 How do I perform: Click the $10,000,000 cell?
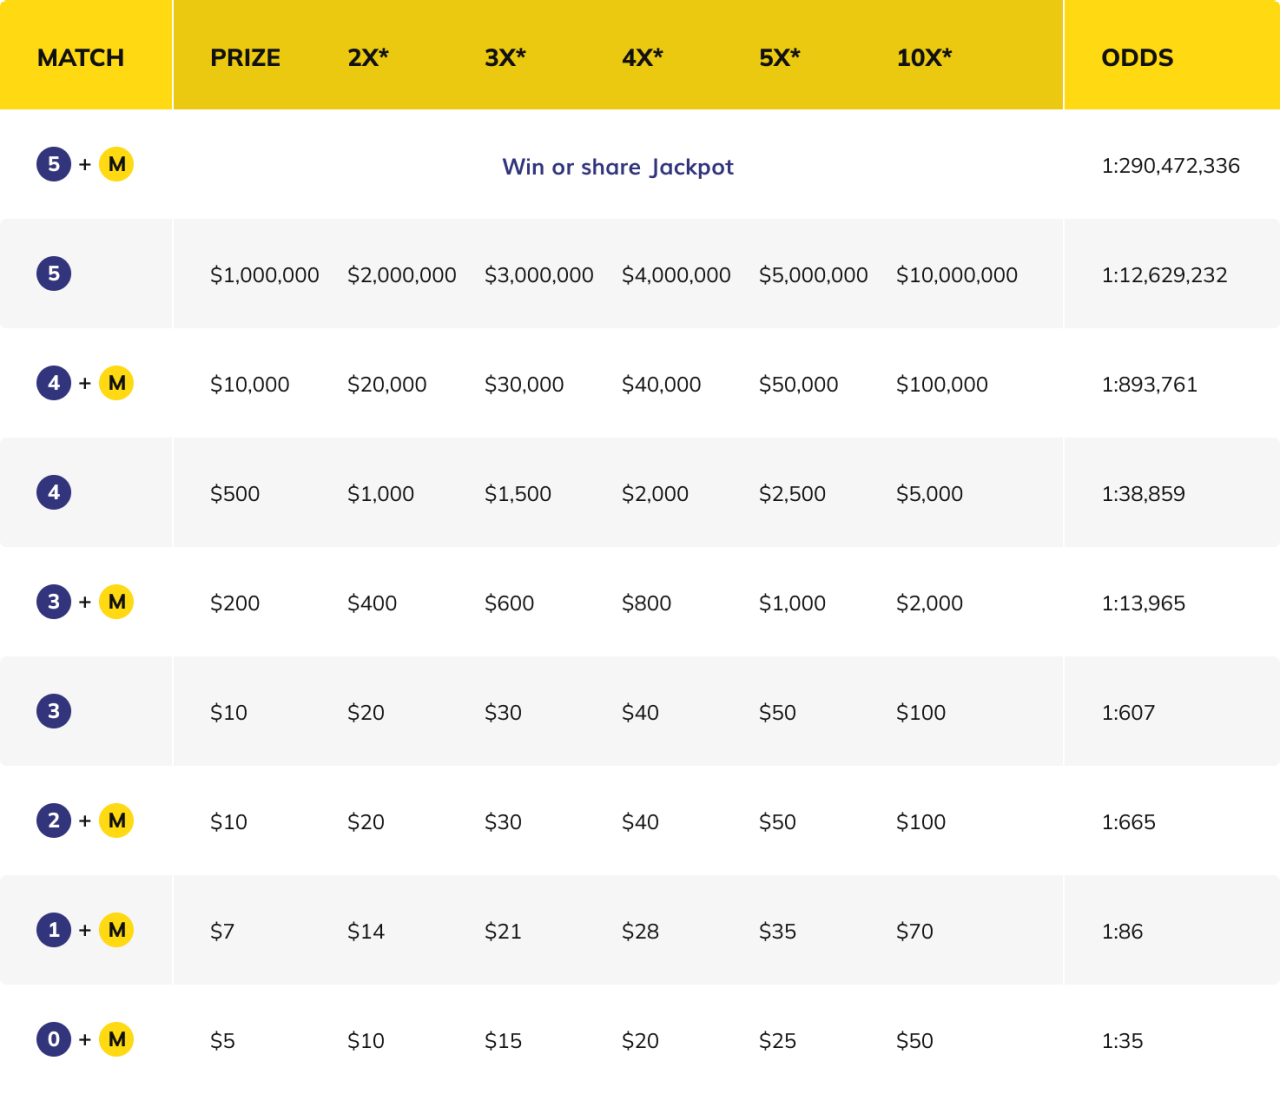click(957, 275)
